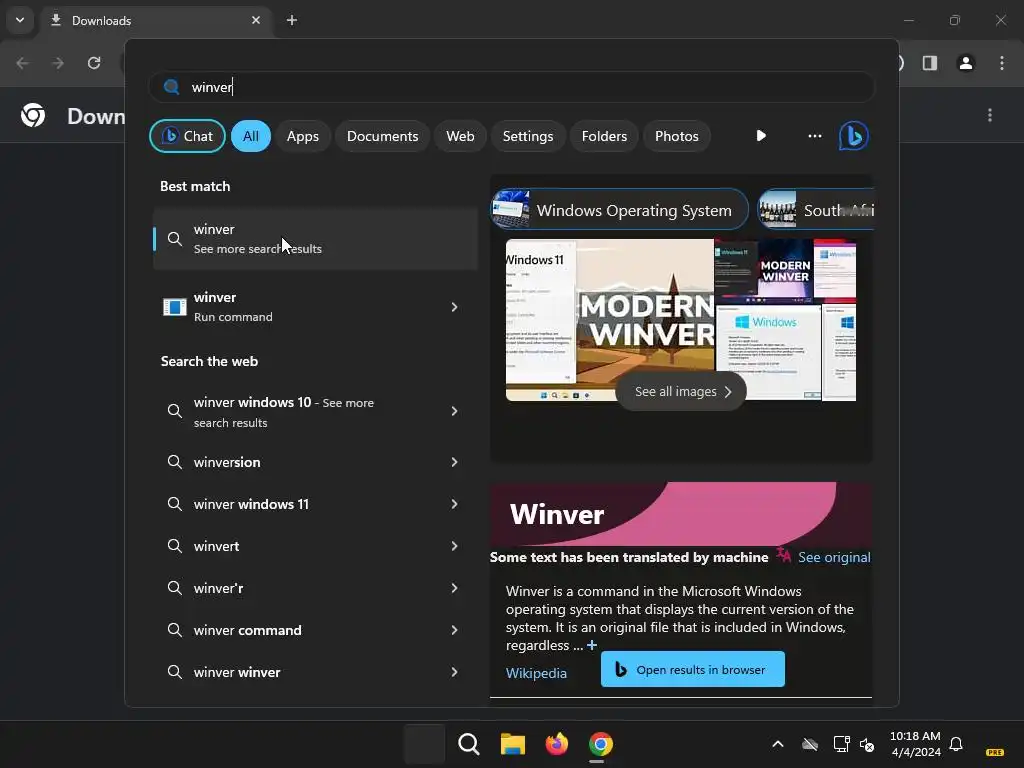1024x768 pixels.
Task: Open the Chrome three-dot menu
Action: (x=1002, y=63)
